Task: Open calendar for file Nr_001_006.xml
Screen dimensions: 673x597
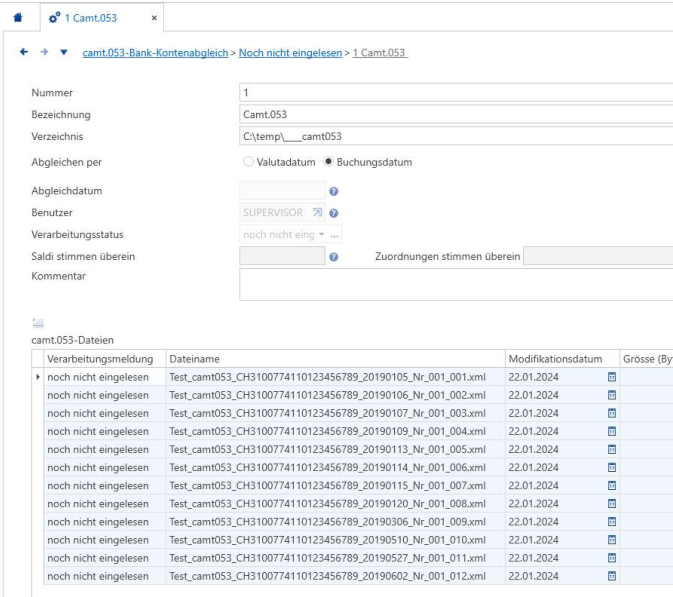Action: click(x=612, y=467)
